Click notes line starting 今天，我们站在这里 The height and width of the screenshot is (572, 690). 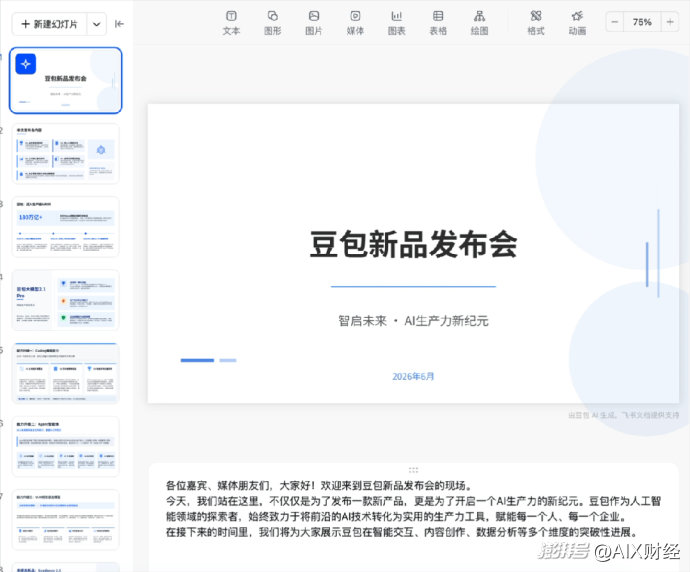[x=413, y=501]
